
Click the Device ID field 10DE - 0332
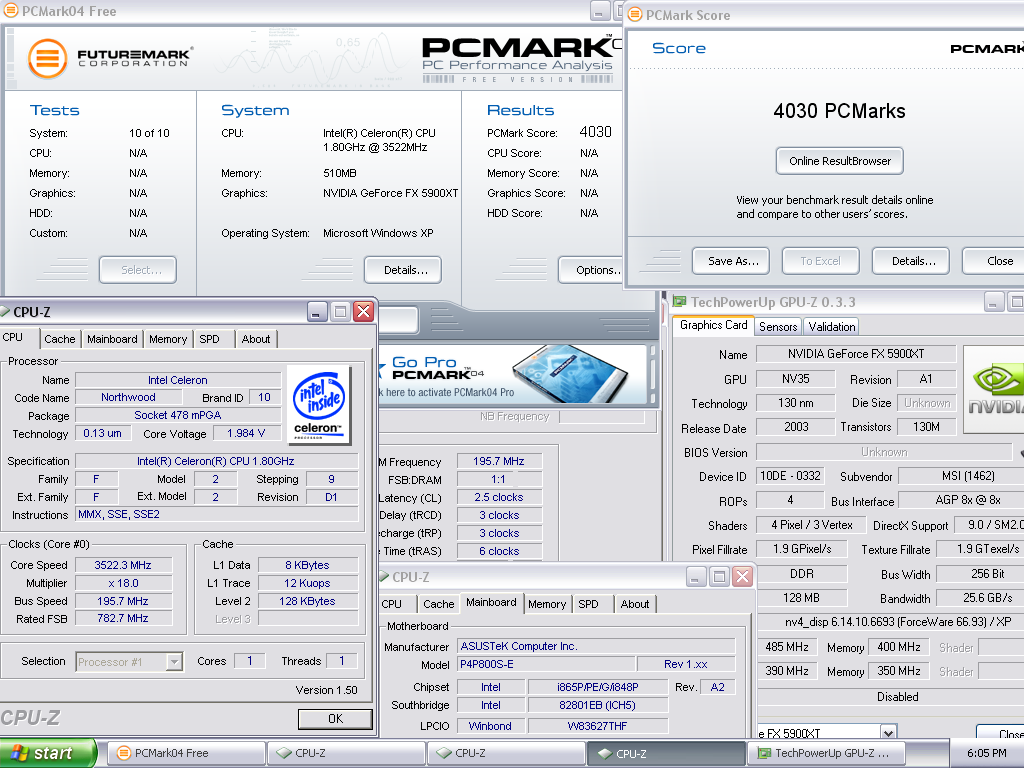pyautogui.click(x=790, y=476)
